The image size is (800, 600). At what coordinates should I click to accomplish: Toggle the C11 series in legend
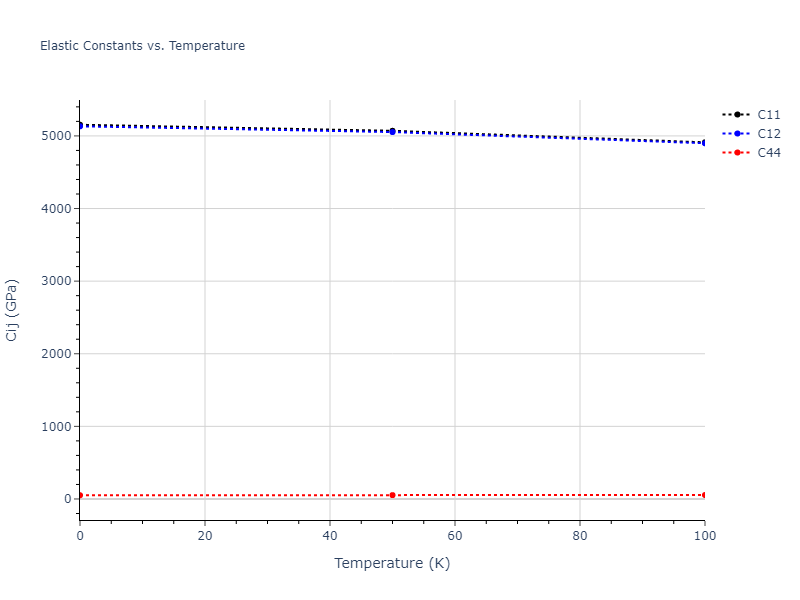(768, 114)
